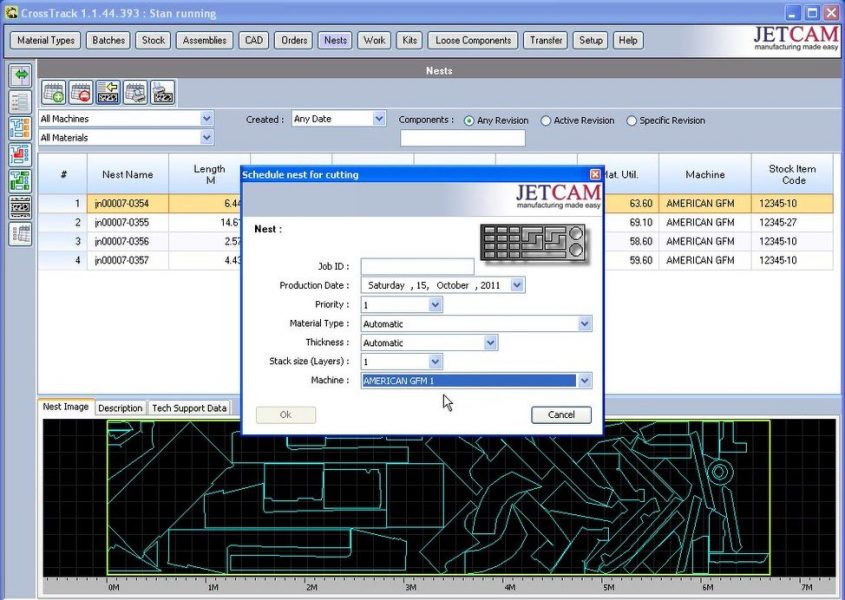Click the print nest toolbar icon
This screenshot has height=600, width=845.
pos(163,92)
